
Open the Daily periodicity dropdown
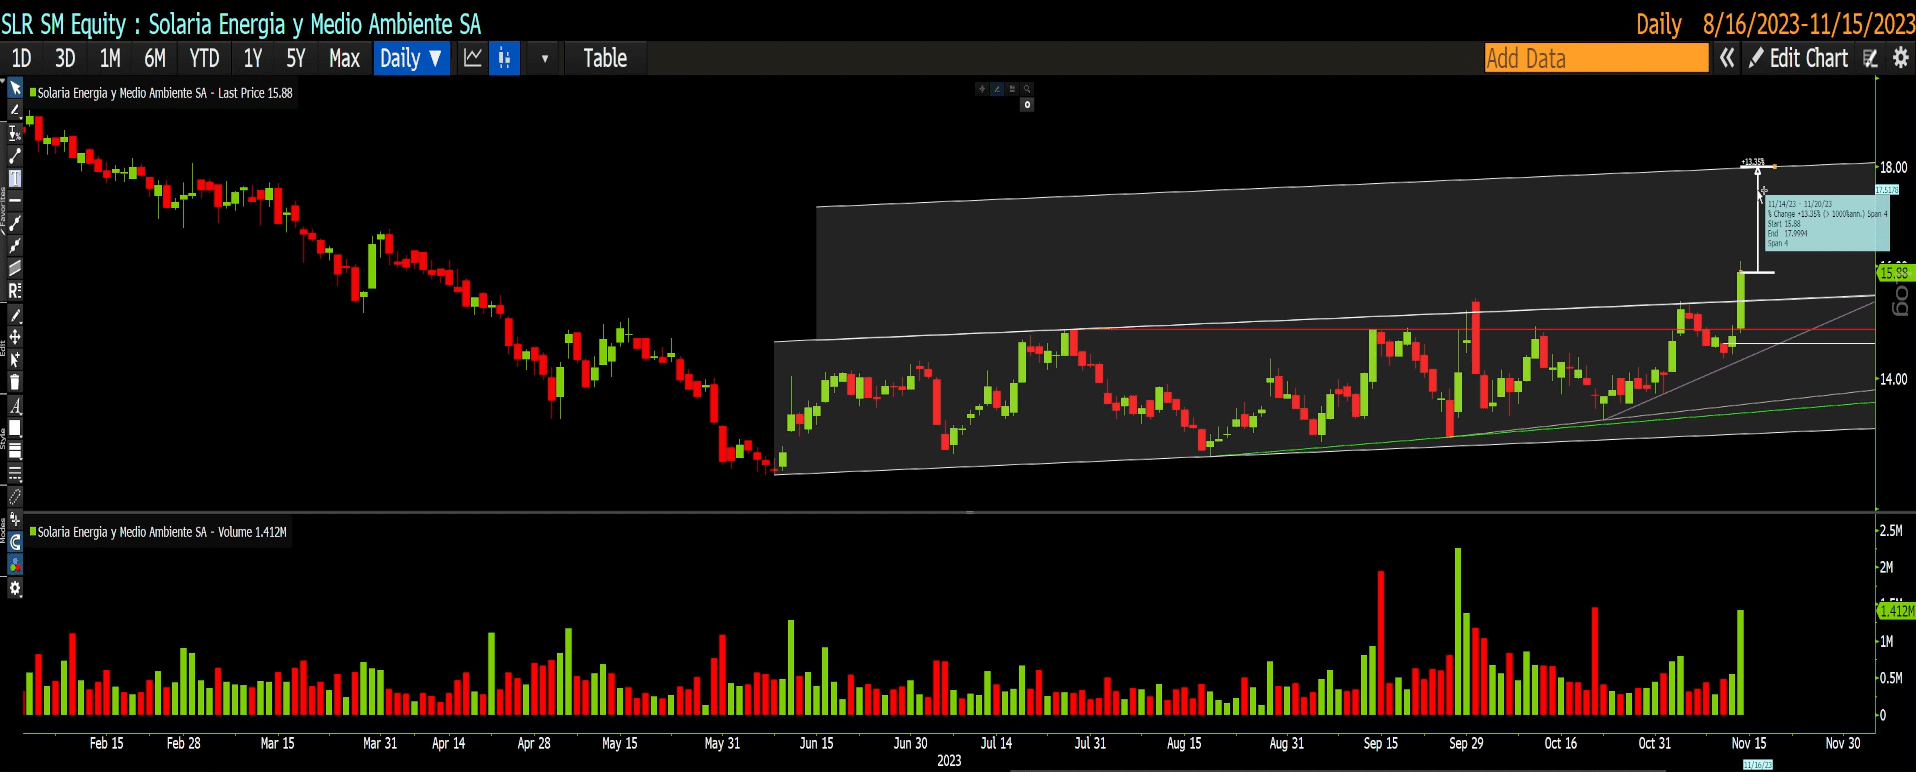tap(411, 58)
